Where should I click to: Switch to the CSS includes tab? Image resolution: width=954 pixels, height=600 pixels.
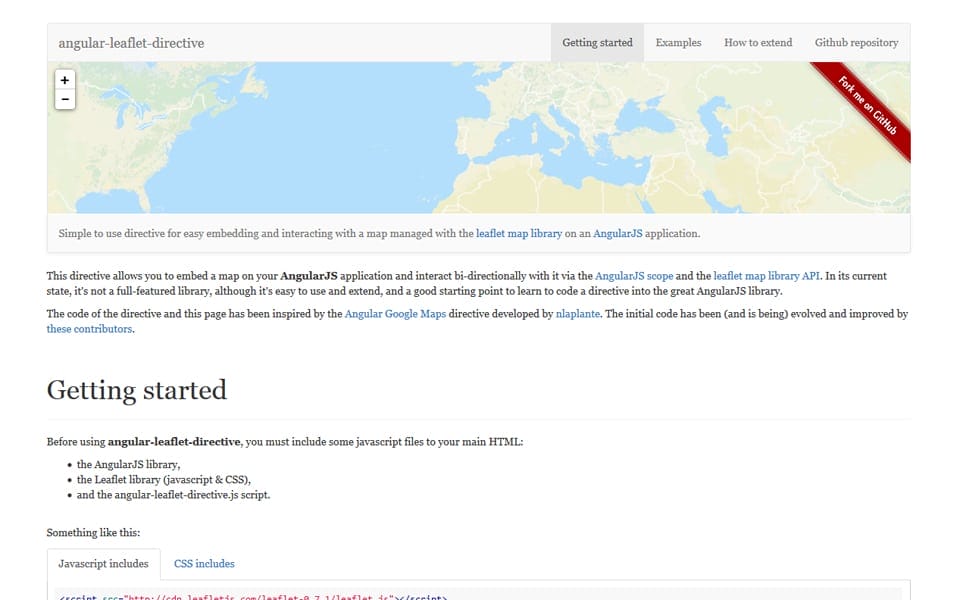coord(204,564)
